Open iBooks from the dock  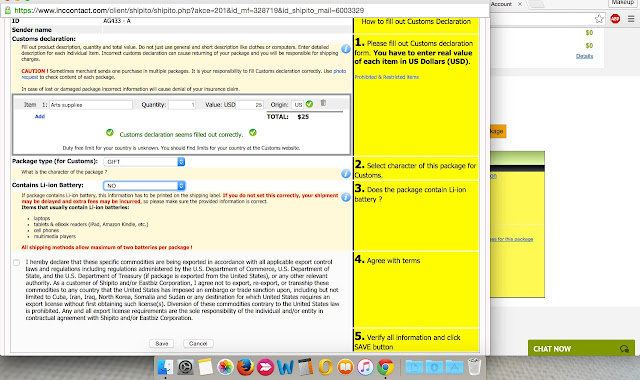coord(345,367)
